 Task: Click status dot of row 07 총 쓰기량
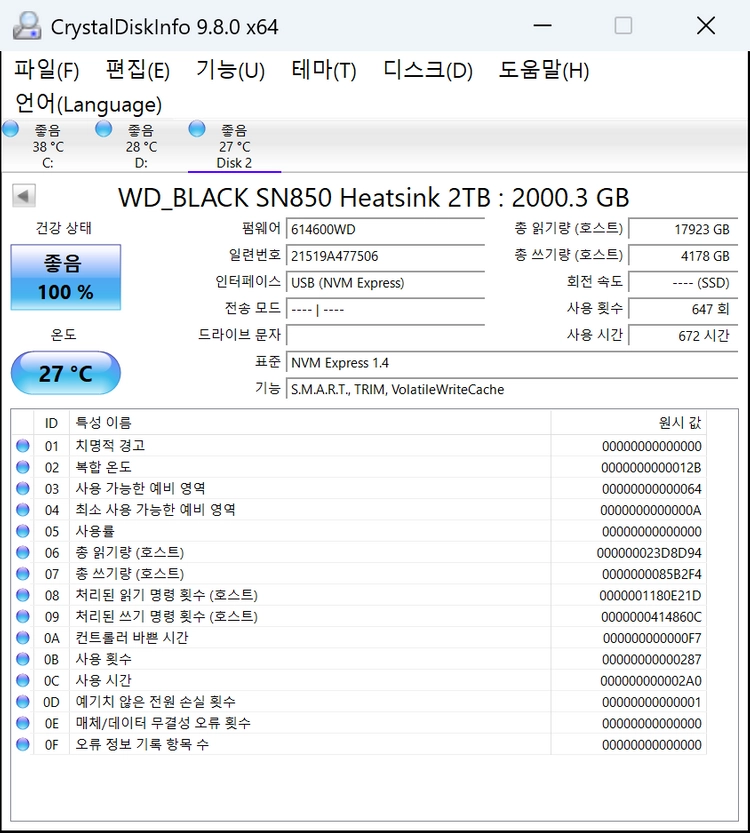click(x=23, y=574)
